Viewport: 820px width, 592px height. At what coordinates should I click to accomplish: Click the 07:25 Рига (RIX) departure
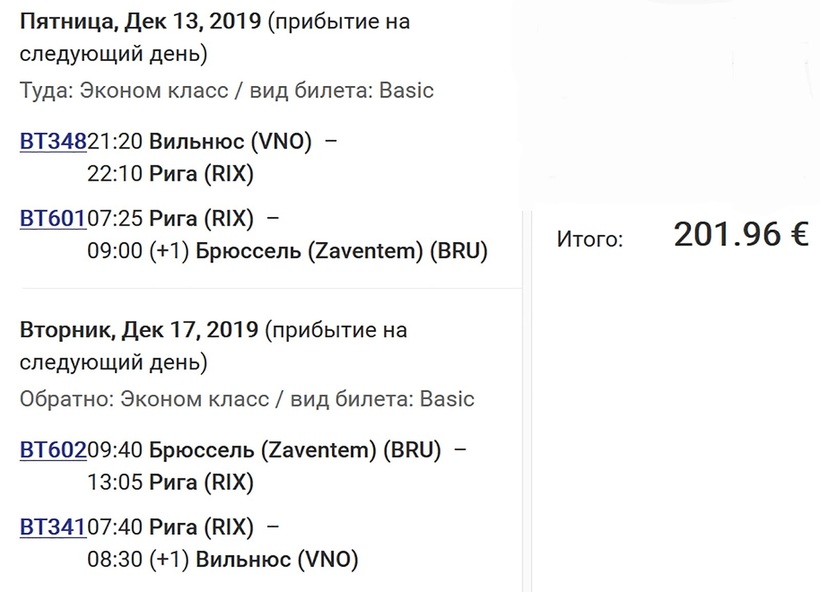coord(171,218)
